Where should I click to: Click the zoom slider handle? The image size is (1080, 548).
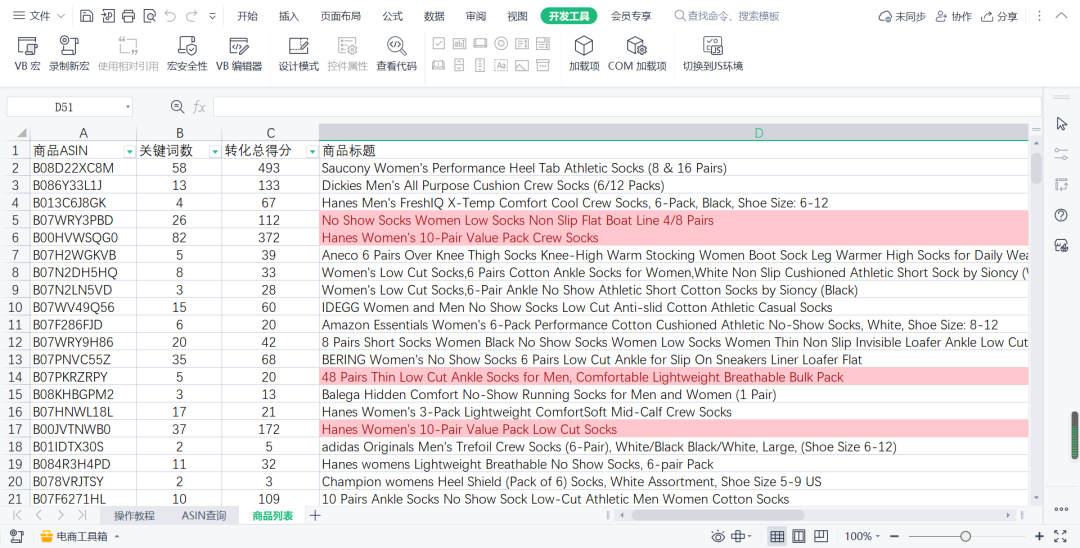pyautogui.click(x=966, y=536)
